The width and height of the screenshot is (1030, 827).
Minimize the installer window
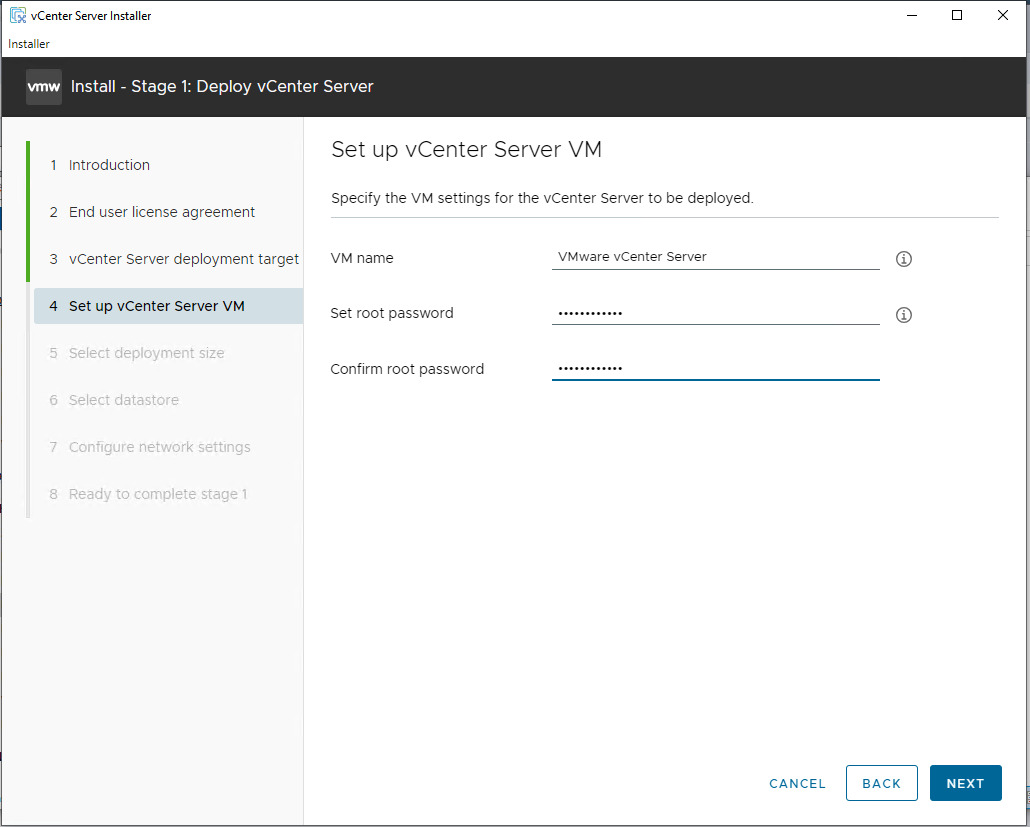click(x=911, y=15)
